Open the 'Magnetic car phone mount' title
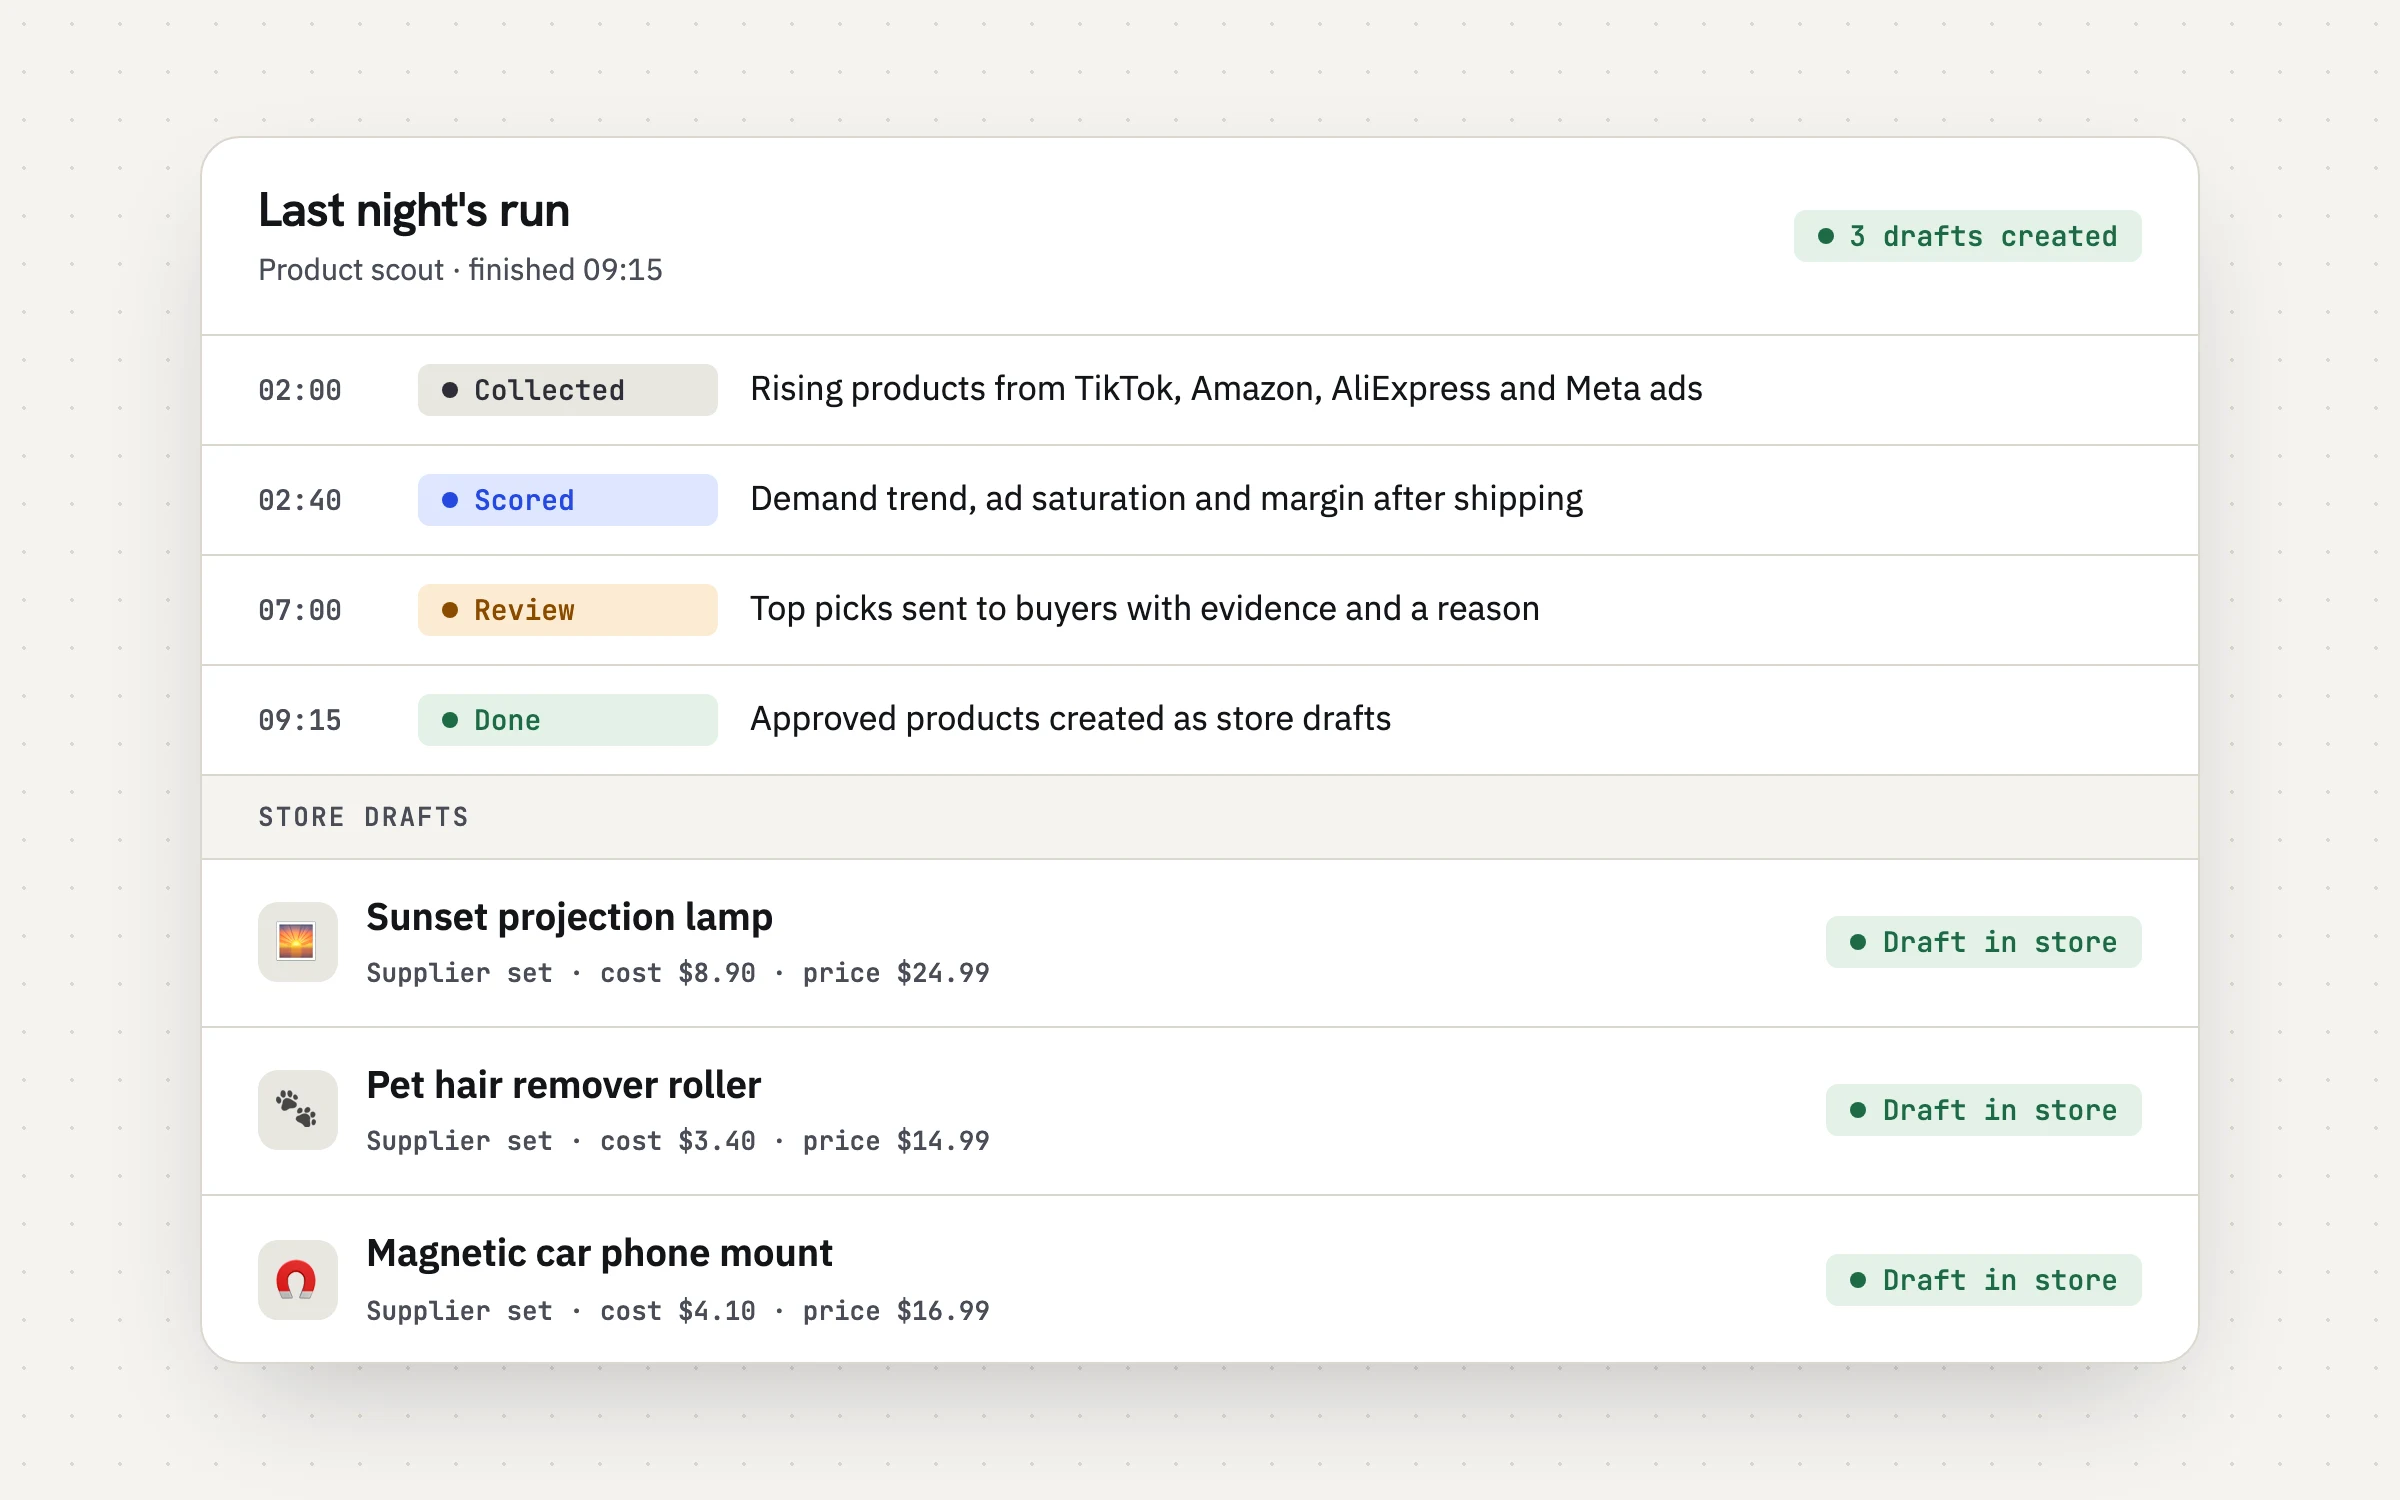The image size is (2400, 1500). [x=599, y=1253]
